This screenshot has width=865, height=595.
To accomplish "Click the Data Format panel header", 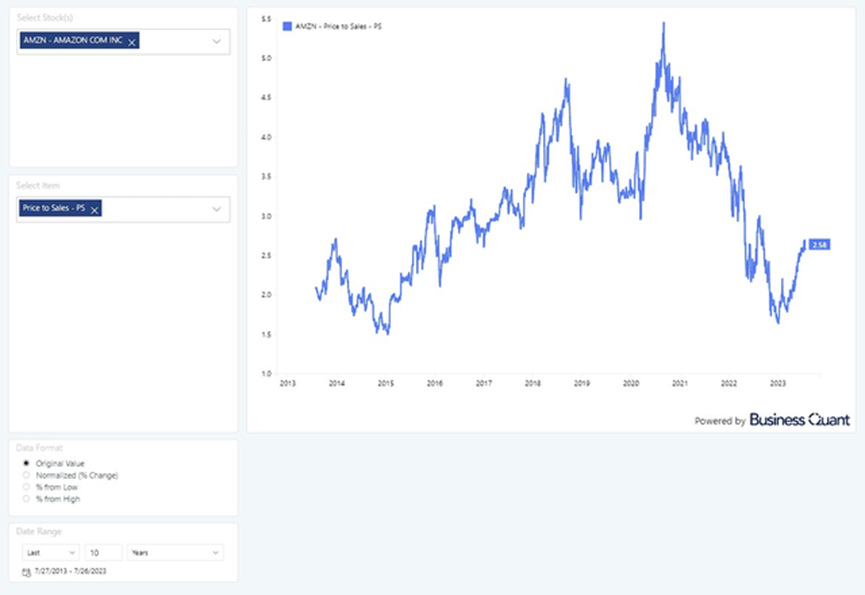I will point(40,449).
